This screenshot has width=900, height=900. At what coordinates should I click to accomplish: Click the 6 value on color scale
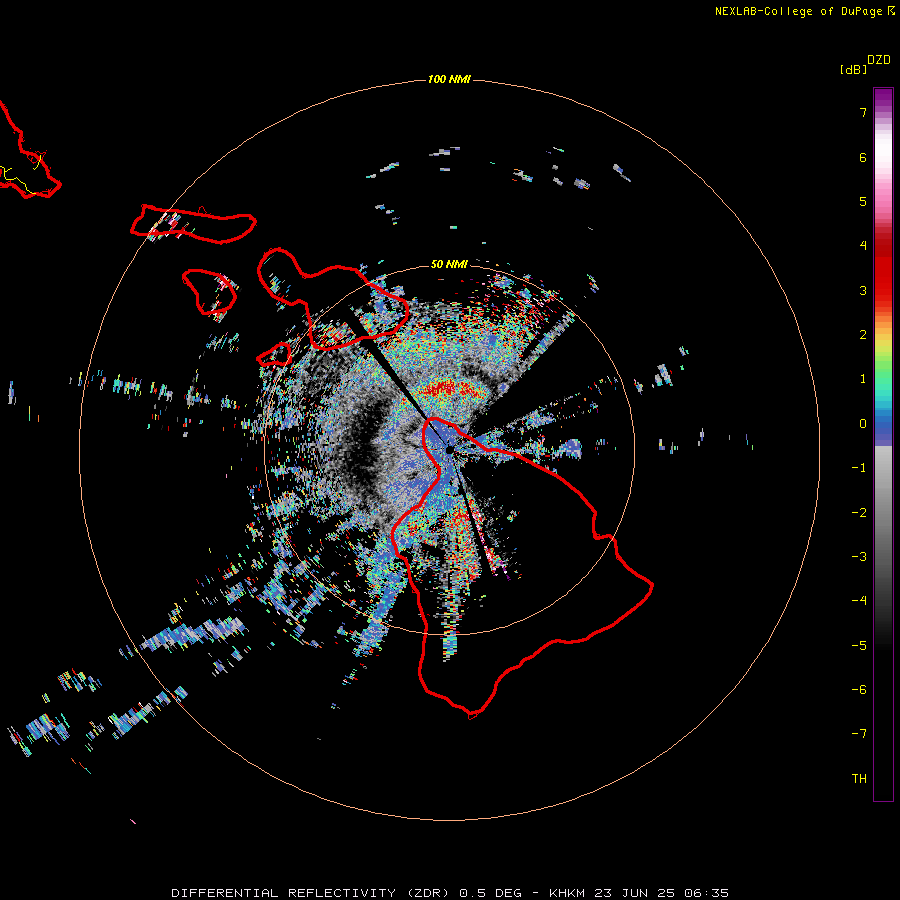point(863,157)
